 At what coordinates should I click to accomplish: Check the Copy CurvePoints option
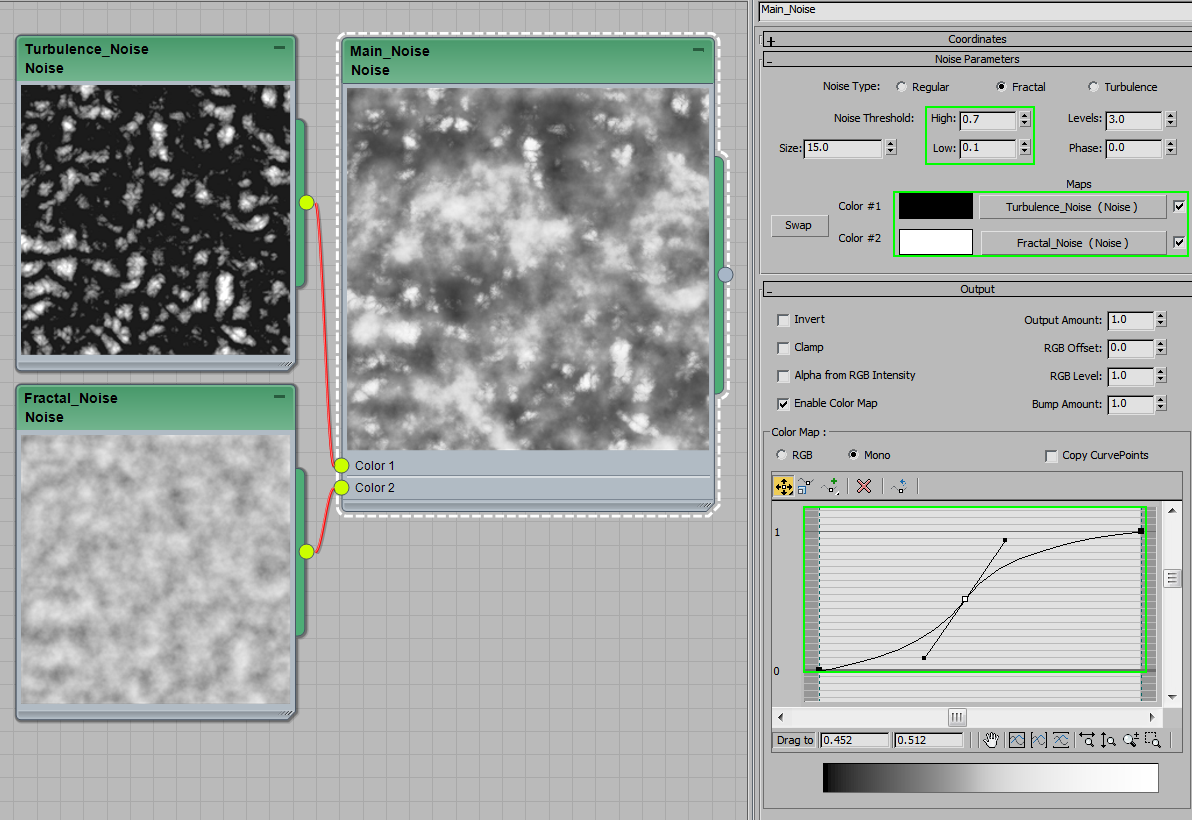tap(1051, 456)
